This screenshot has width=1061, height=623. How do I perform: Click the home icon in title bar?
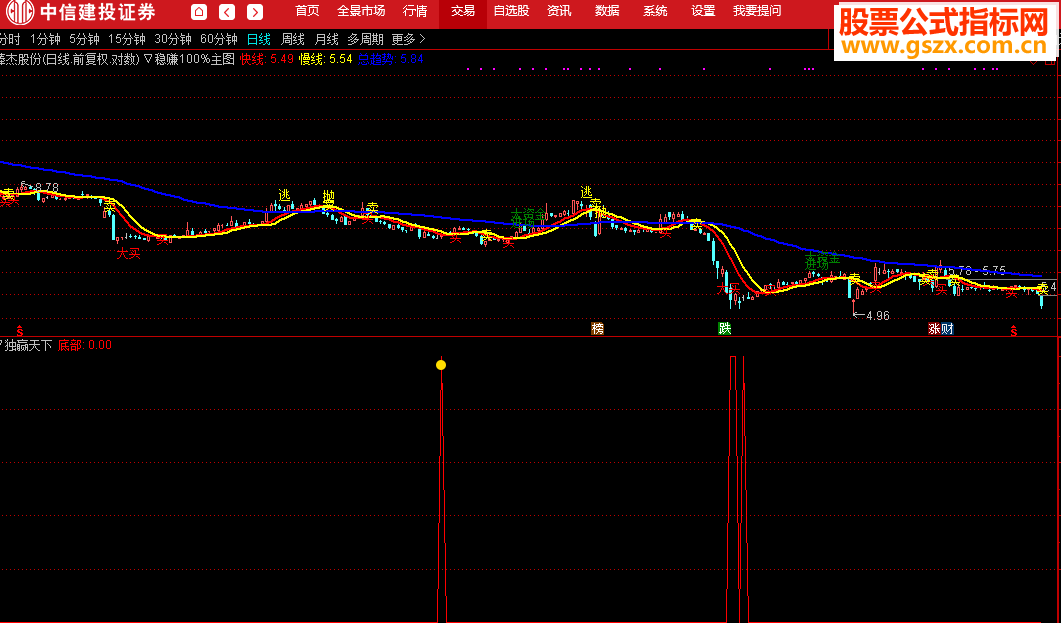click(x=199, y=11)
